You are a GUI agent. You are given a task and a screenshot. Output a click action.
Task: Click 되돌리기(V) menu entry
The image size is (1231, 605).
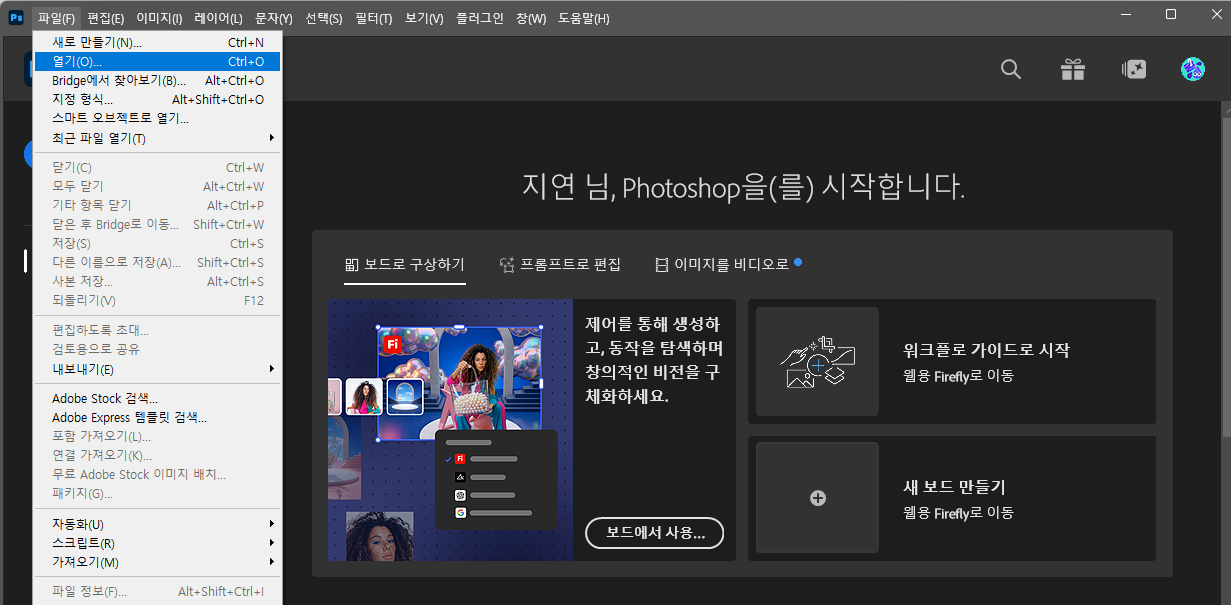tap(157, 300)
